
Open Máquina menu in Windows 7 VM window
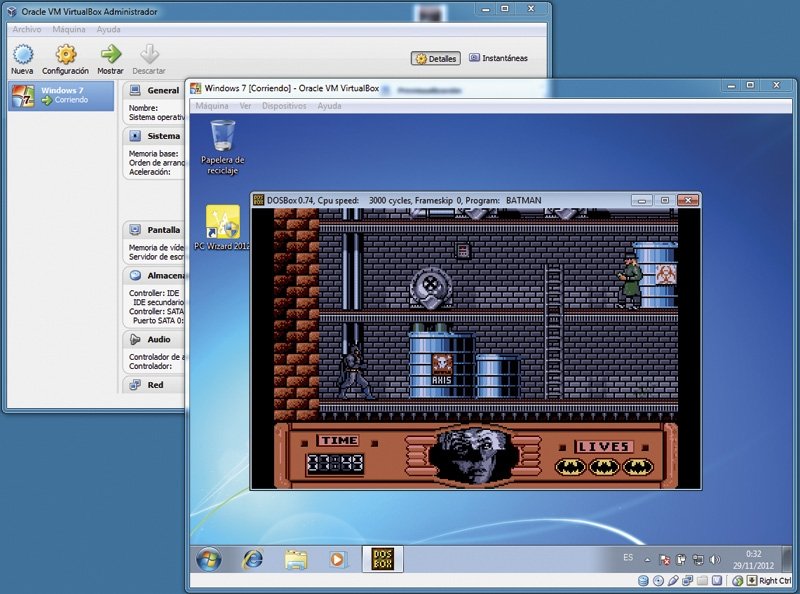click(x=212, y=106)
